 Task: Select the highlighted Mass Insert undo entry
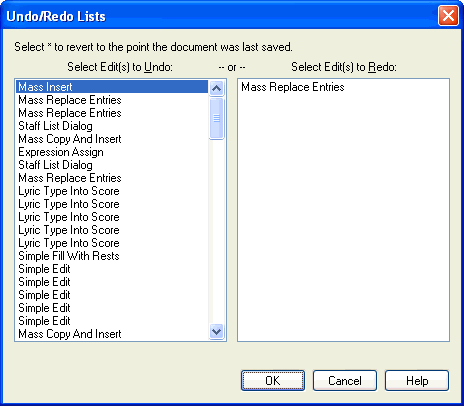pyautogui.click(x=112, y=87)
